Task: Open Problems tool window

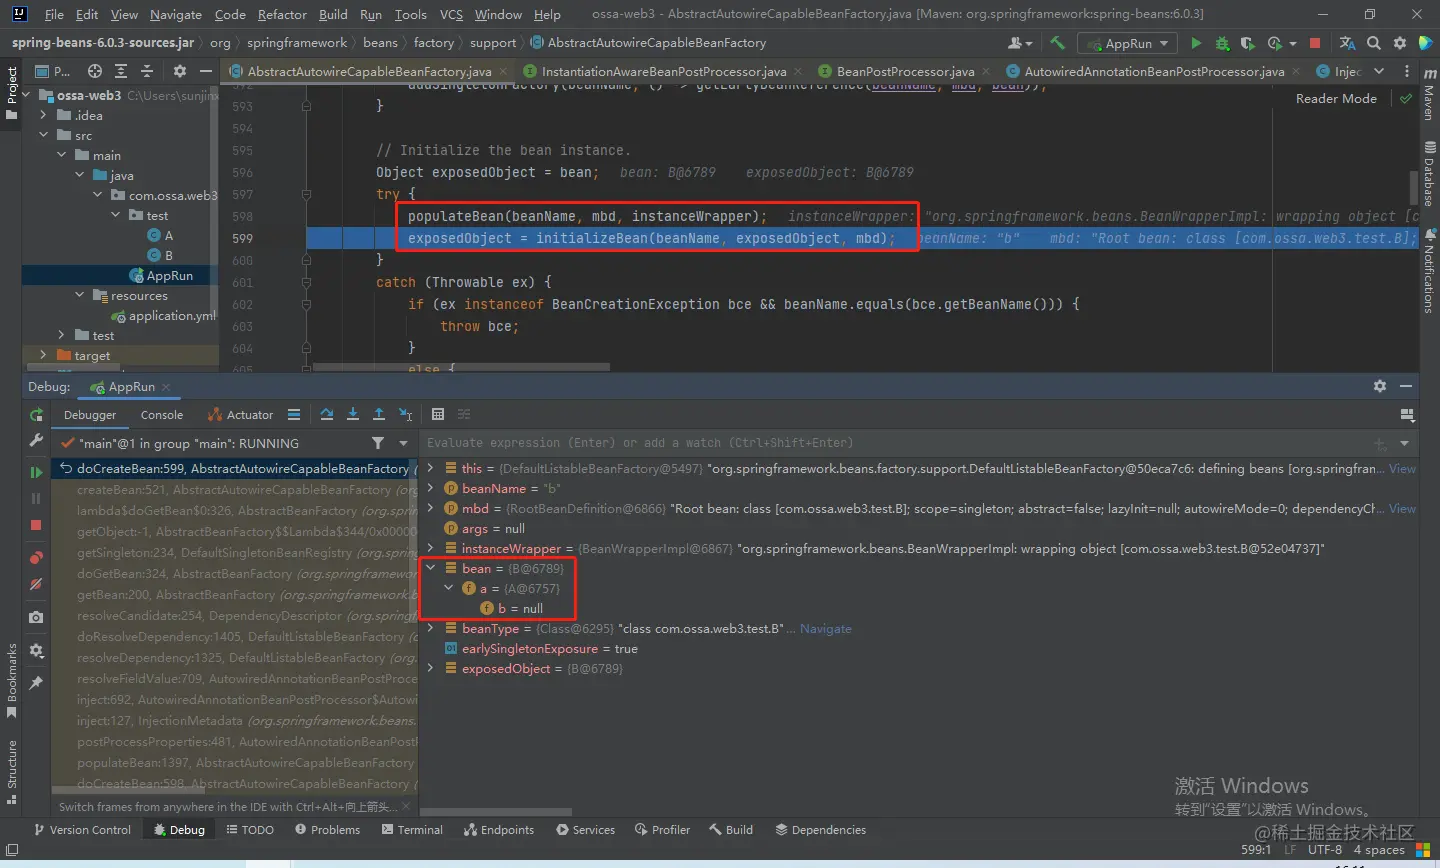Action: pos(327,830)
